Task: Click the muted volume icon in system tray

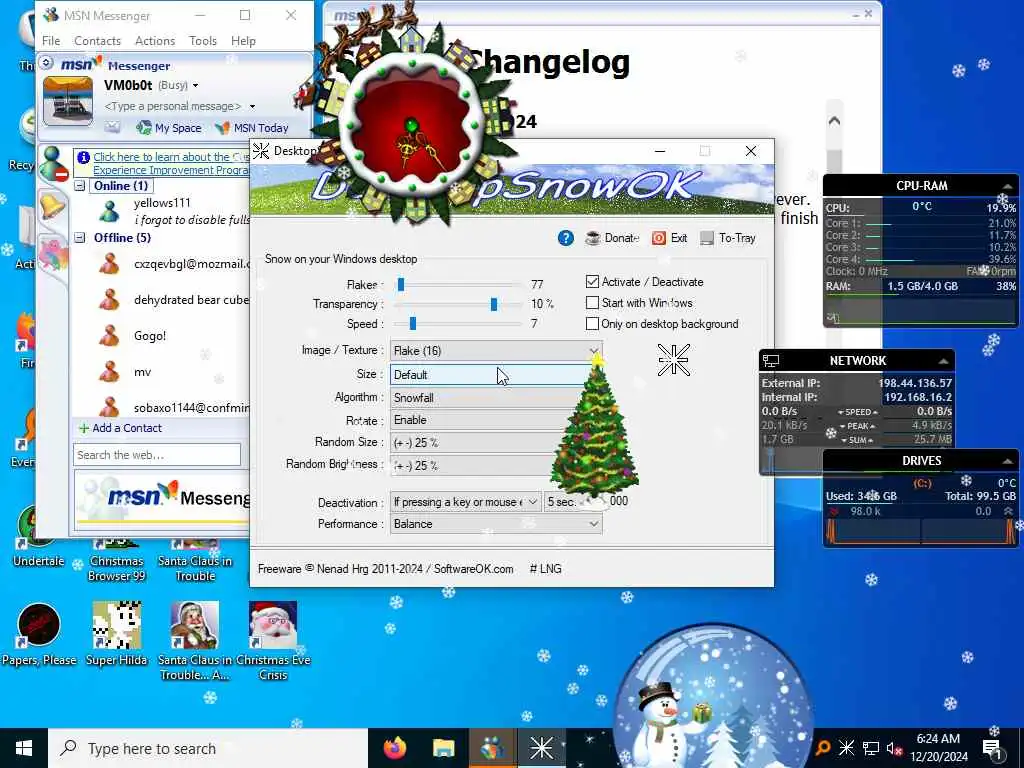Action: 894,748
